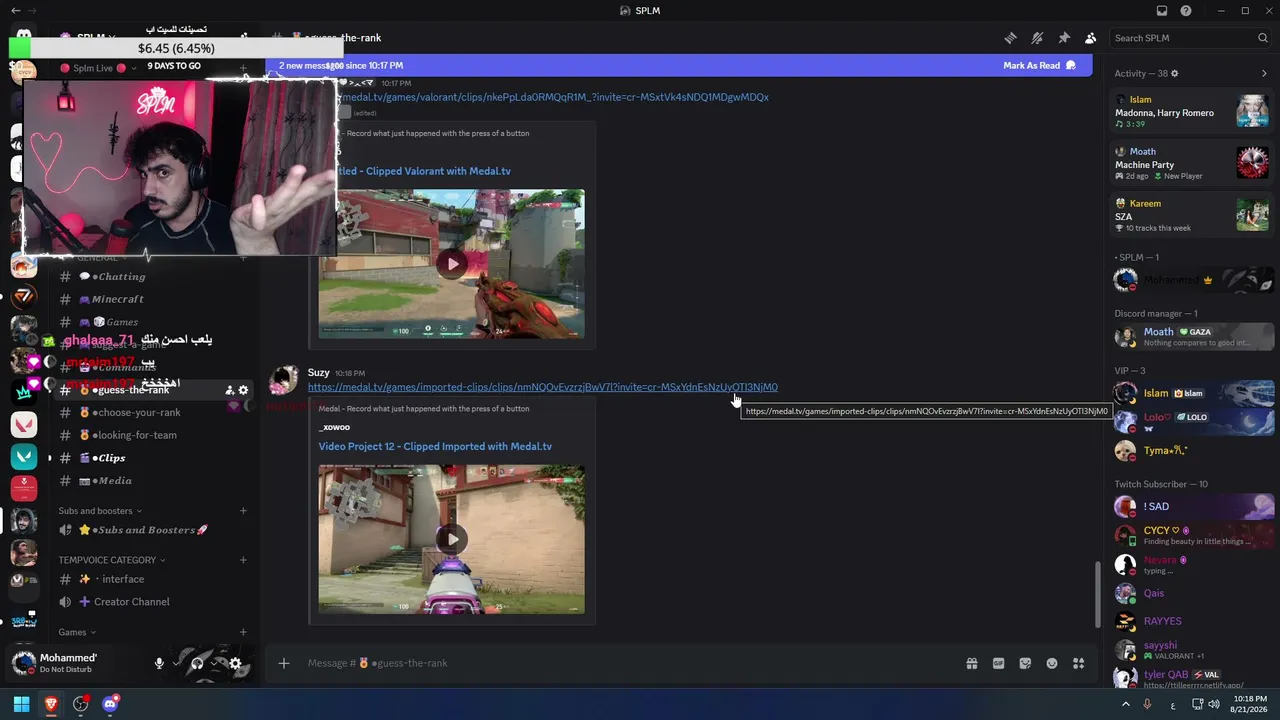Open the looking-for-team channel
The width and height of the screenshot is (1280, 720).
153,435
